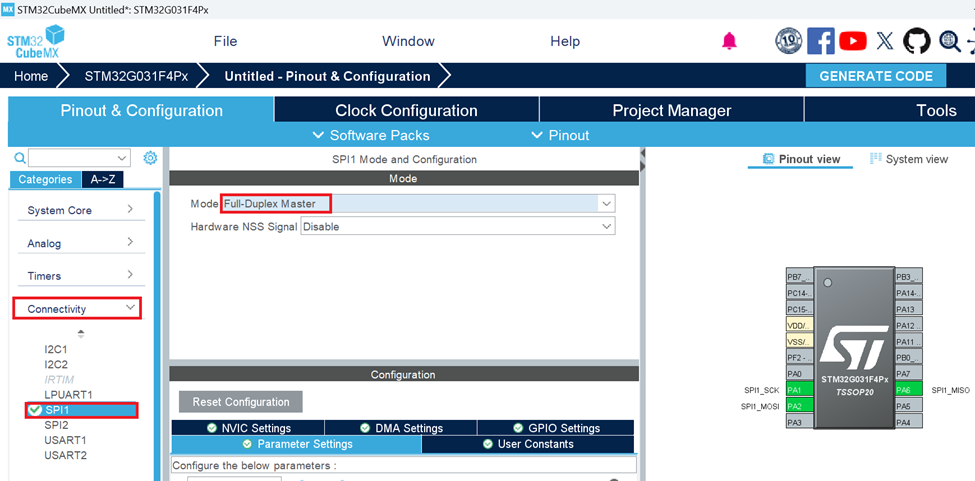Image resolution: width=975 pixels, height=481 pixels.
Task: Open the GPIO Settings tab
Action: click(x=556, y=428)
